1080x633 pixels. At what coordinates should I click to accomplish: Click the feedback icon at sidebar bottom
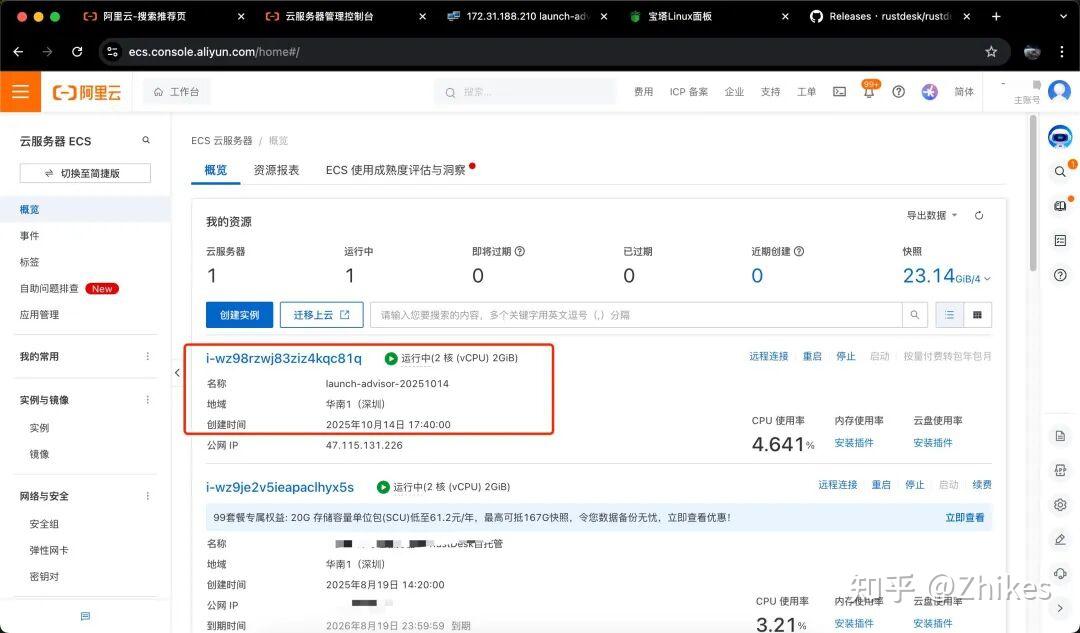click(85, 616)
